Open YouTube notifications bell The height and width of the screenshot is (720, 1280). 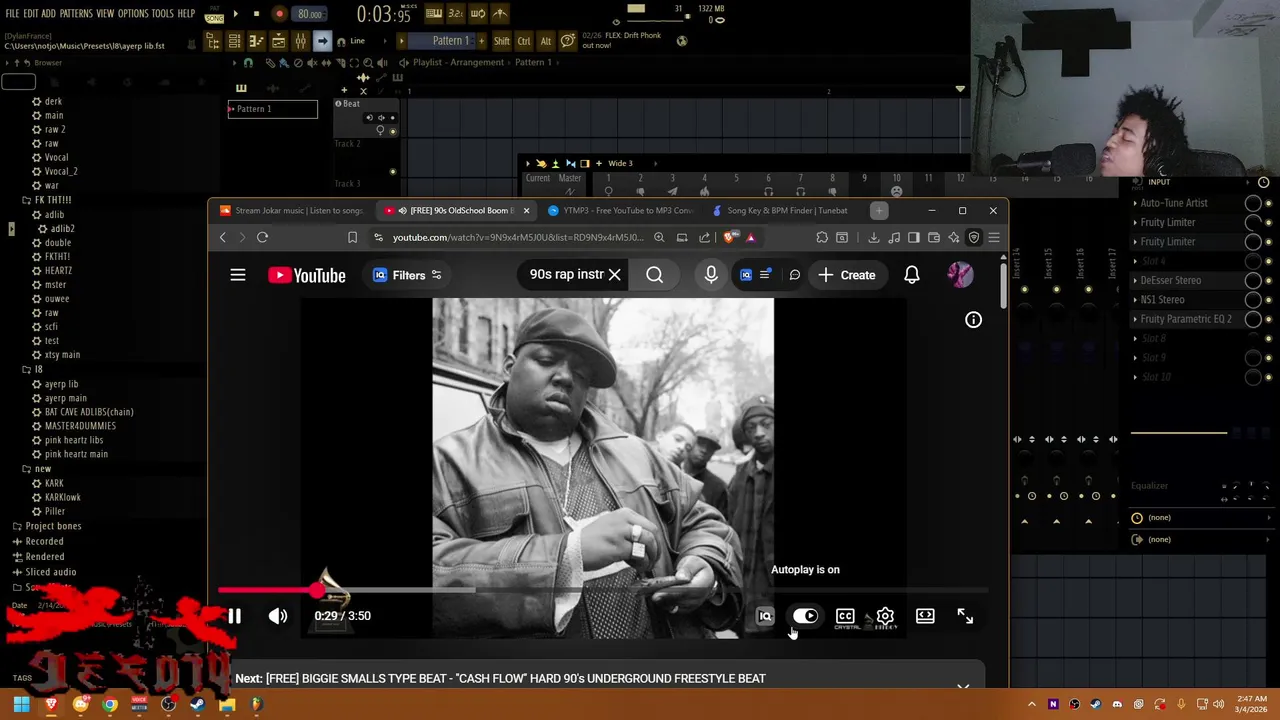912,275
